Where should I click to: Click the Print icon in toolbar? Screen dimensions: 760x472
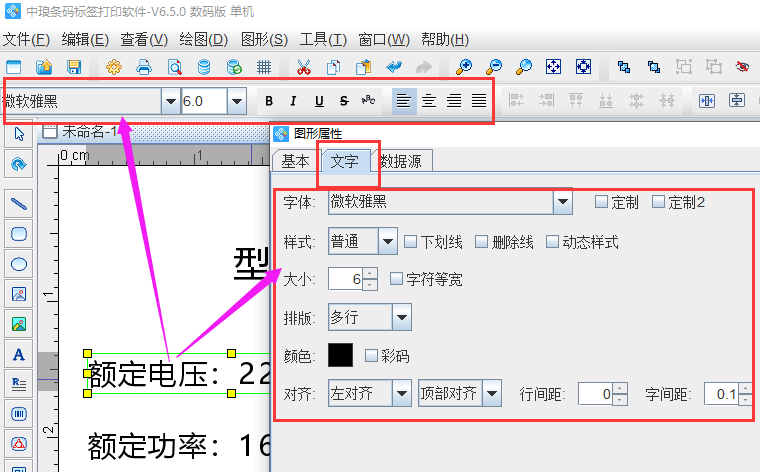click(143, 68)
